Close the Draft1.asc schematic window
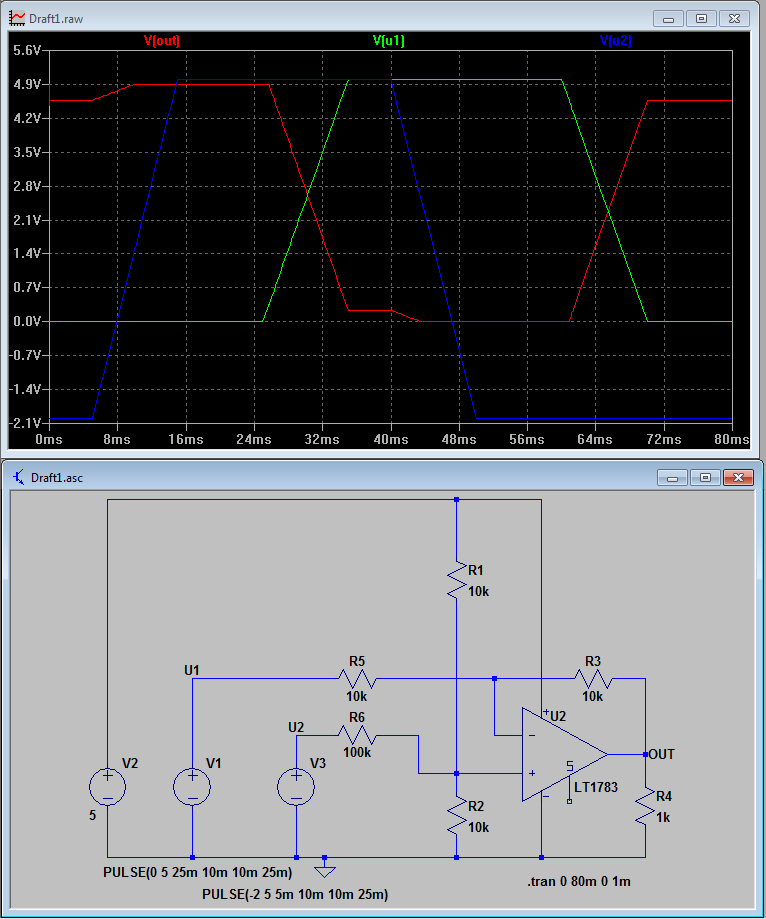 pyautogui.click(x=738, y=478)
